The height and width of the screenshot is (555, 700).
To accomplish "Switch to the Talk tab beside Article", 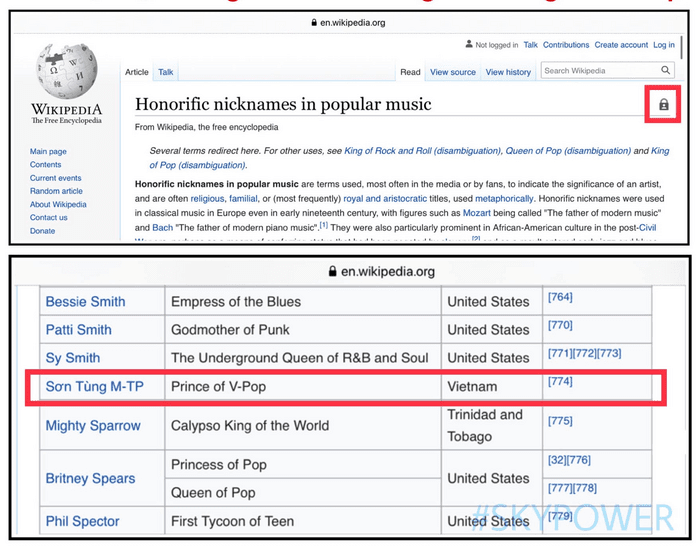I will (166, 72).
